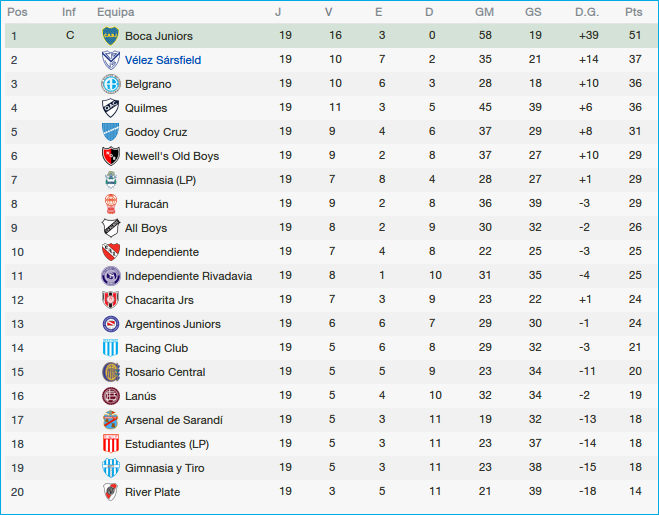Click the Huracán balloon badge
The width and height of the screenshot is (659, 515).
point(110,204)
